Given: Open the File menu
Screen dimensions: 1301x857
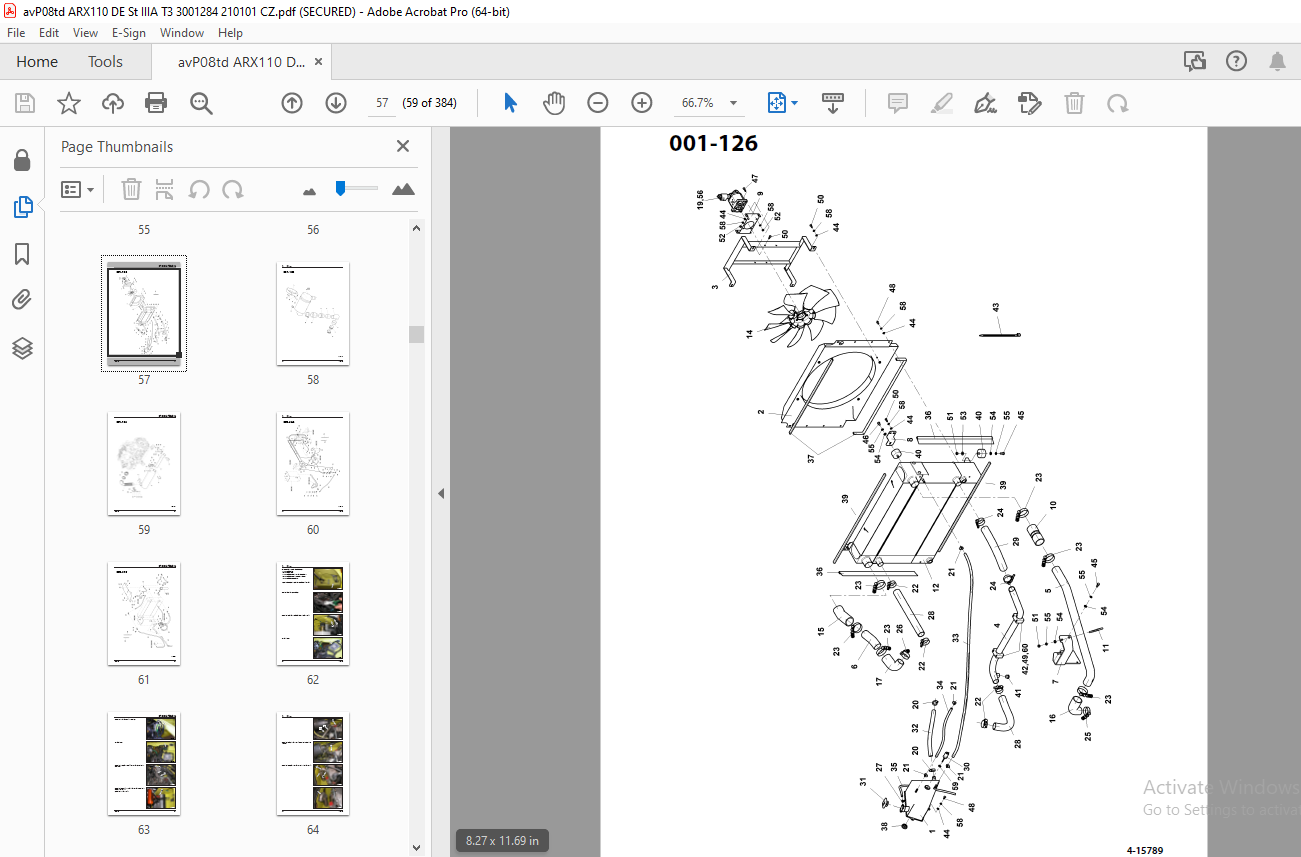Looking at the screenshot, I should (16, 33).
